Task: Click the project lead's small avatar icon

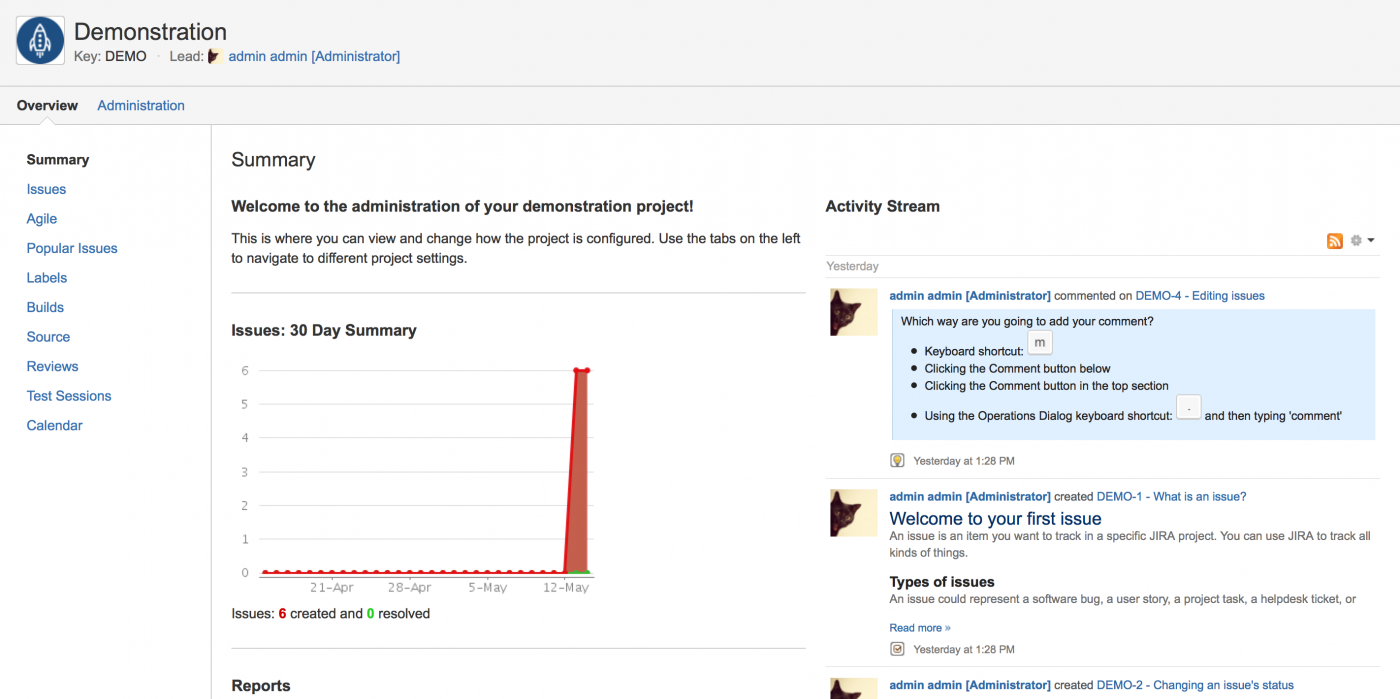Action: (x=215, y=57)
